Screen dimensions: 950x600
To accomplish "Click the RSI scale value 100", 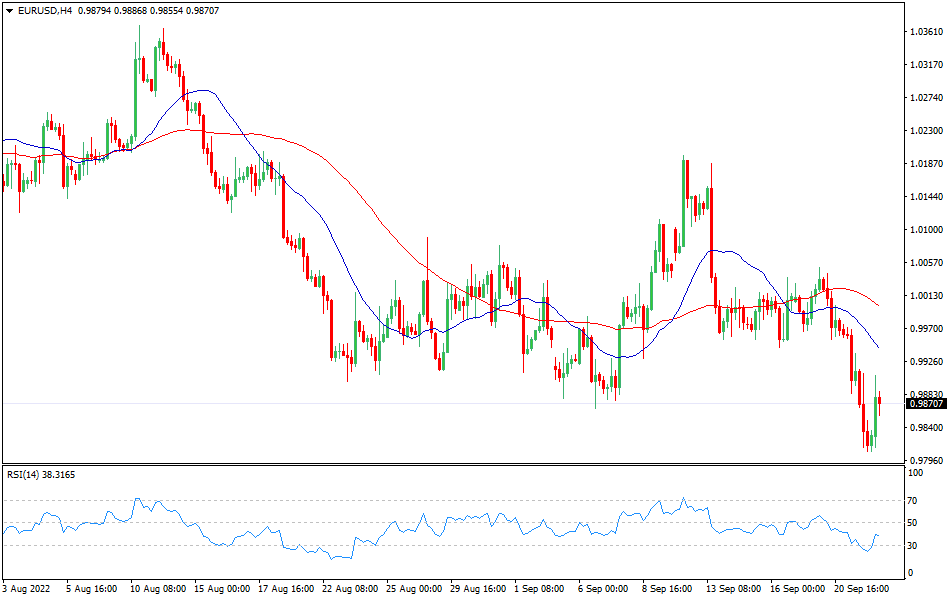I will [x=915, y=473].
